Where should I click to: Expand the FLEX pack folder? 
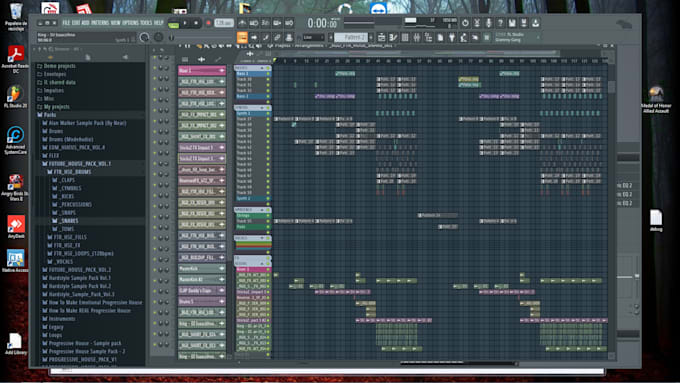(x=54, y=156)
